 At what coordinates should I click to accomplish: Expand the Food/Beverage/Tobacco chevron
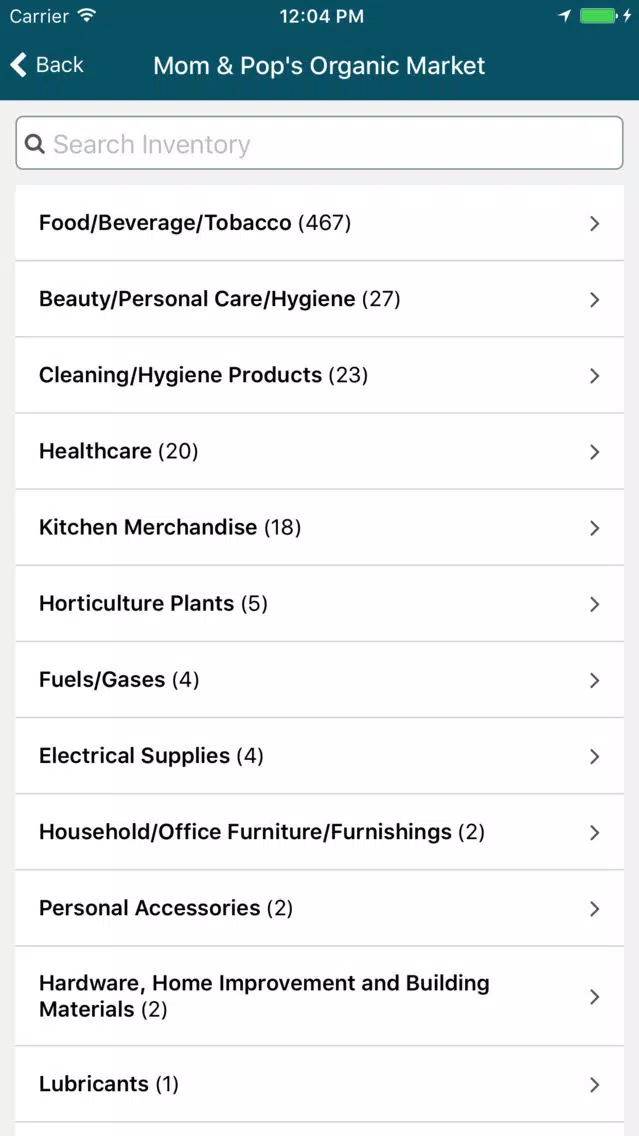(x=594, y=223)
